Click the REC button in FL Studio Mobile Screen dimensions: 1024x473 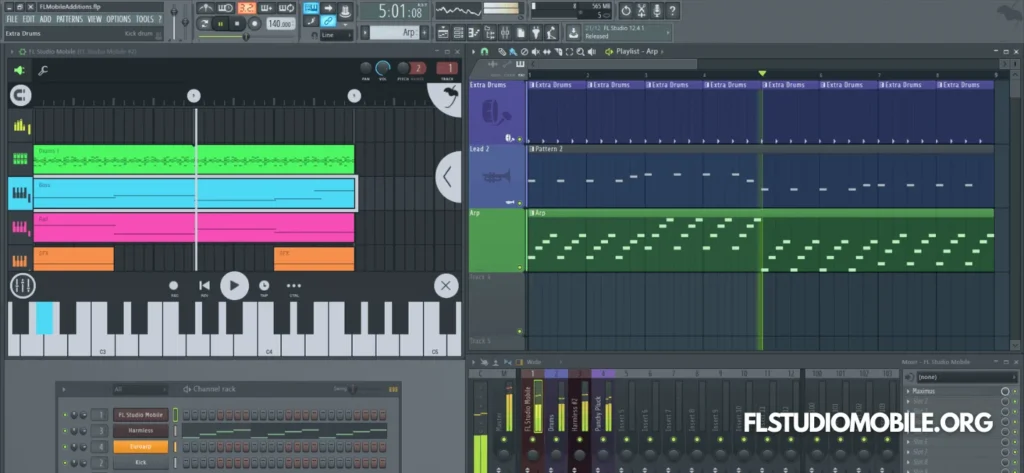coord(174,287)
